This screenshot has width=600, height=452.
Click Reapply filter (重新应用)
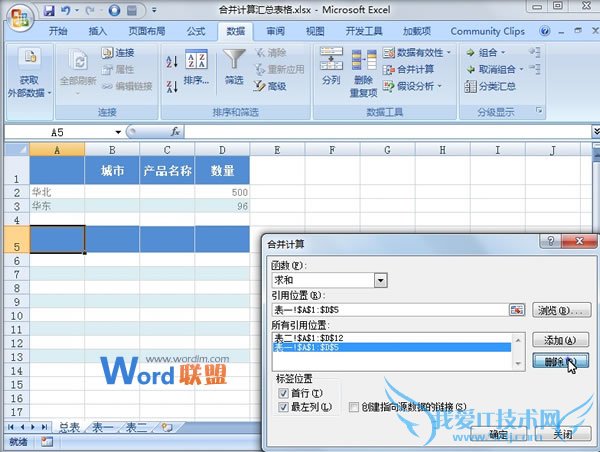[x=279, y=69]
